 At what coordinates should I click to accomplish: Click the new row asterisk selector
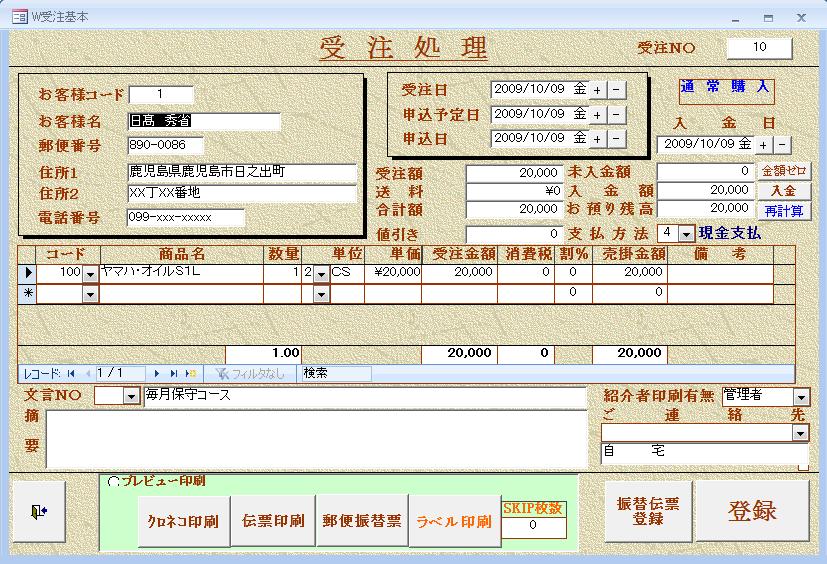pyautogui.click(x=28, y=293)
